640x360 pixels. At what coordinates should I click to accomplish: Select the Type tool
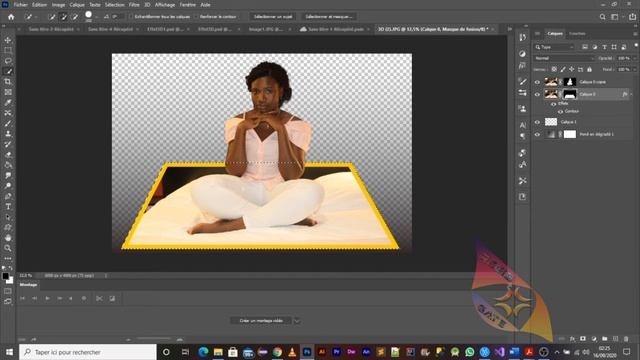[x=8, y=207]
